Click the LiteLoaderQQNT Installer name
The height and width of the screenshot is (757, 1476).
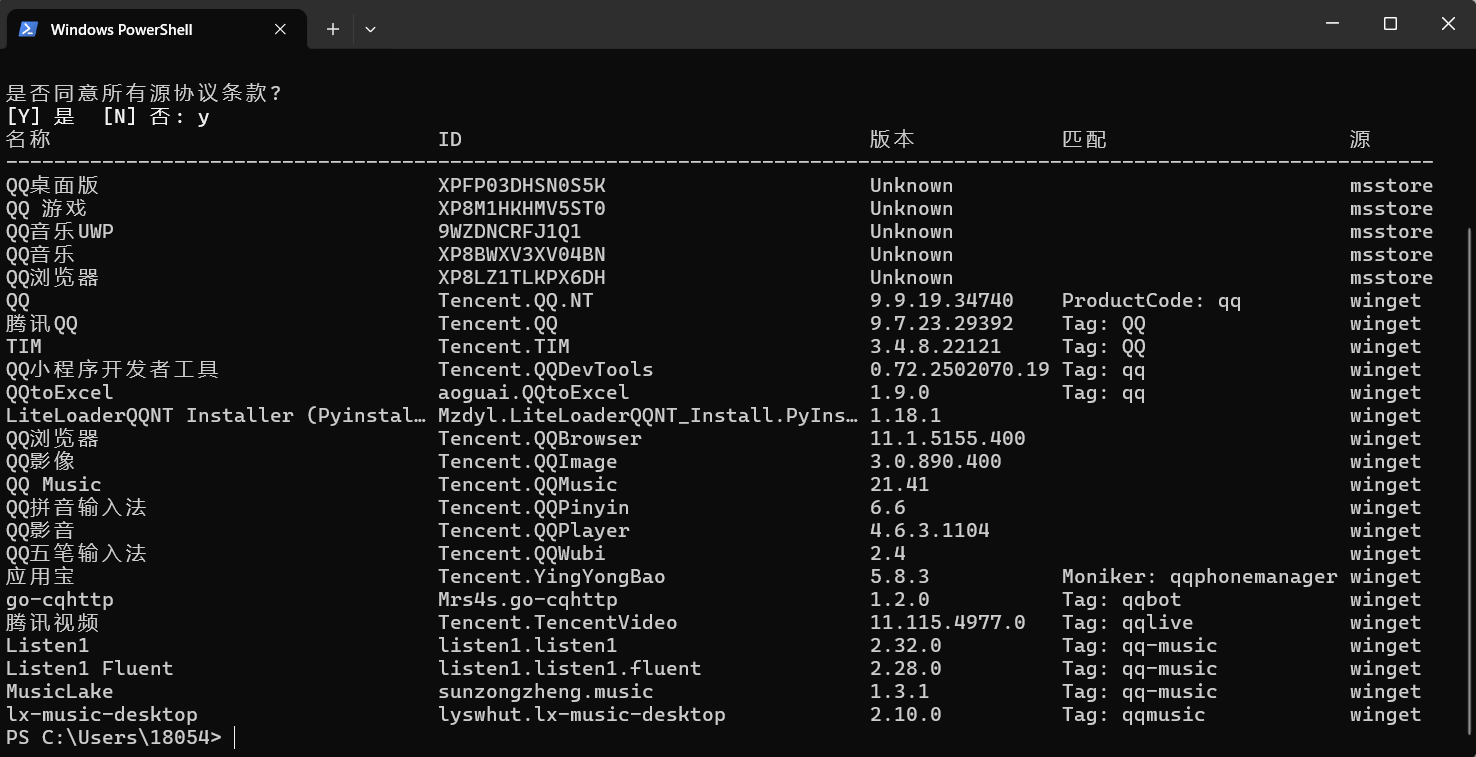pyautogui.click(x=216, y=415)
